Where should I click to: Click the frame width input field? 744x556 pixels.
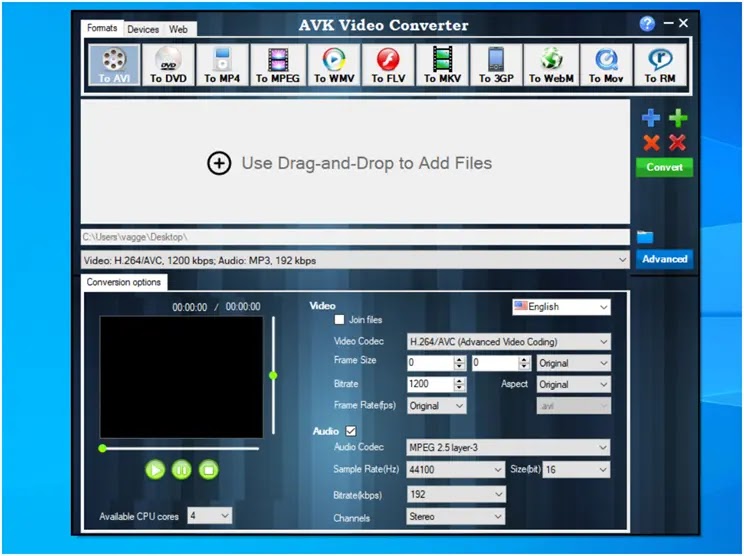coord(430,363)
